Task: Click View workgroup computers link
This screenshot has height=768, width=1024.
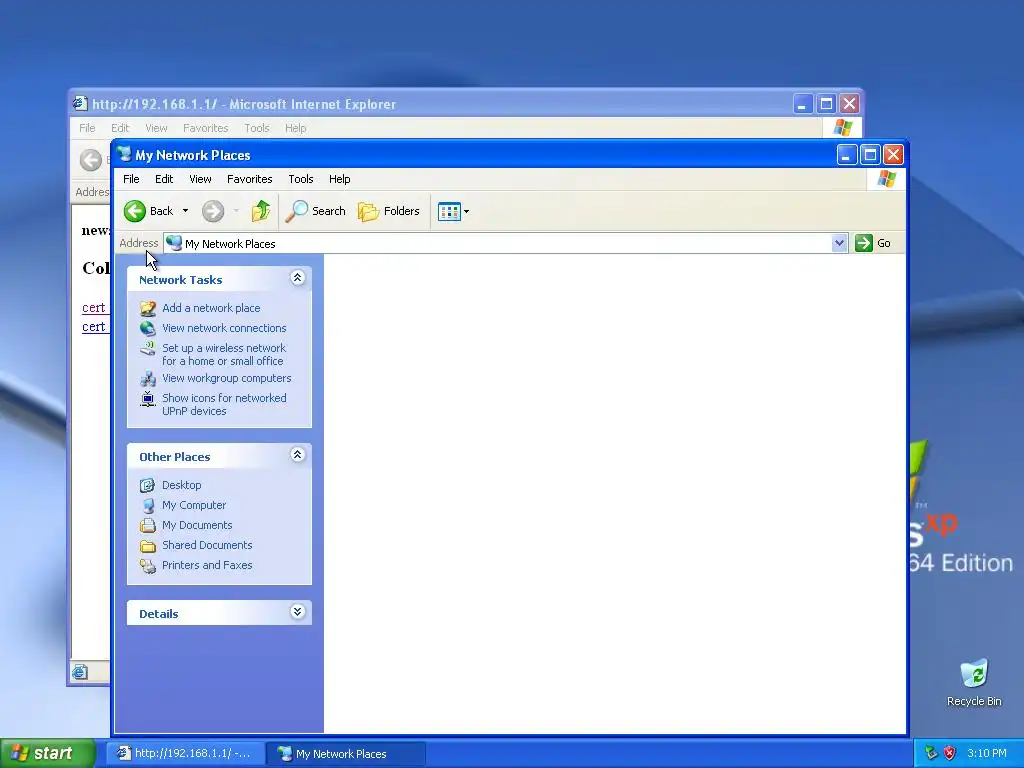Action: coord(227,378)
